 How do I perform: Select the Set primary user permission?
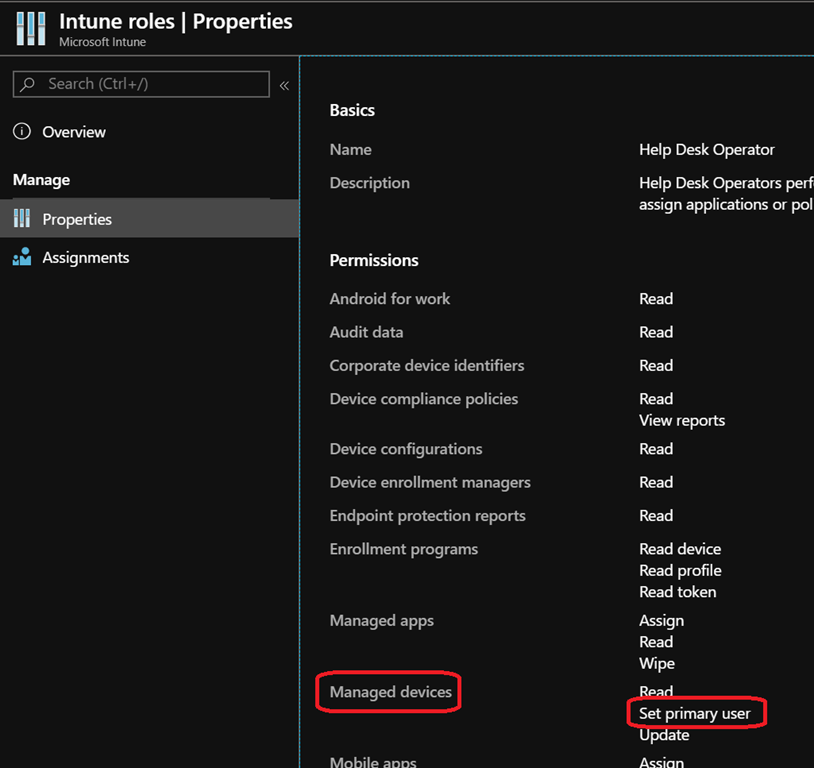[x=695, y=713]
